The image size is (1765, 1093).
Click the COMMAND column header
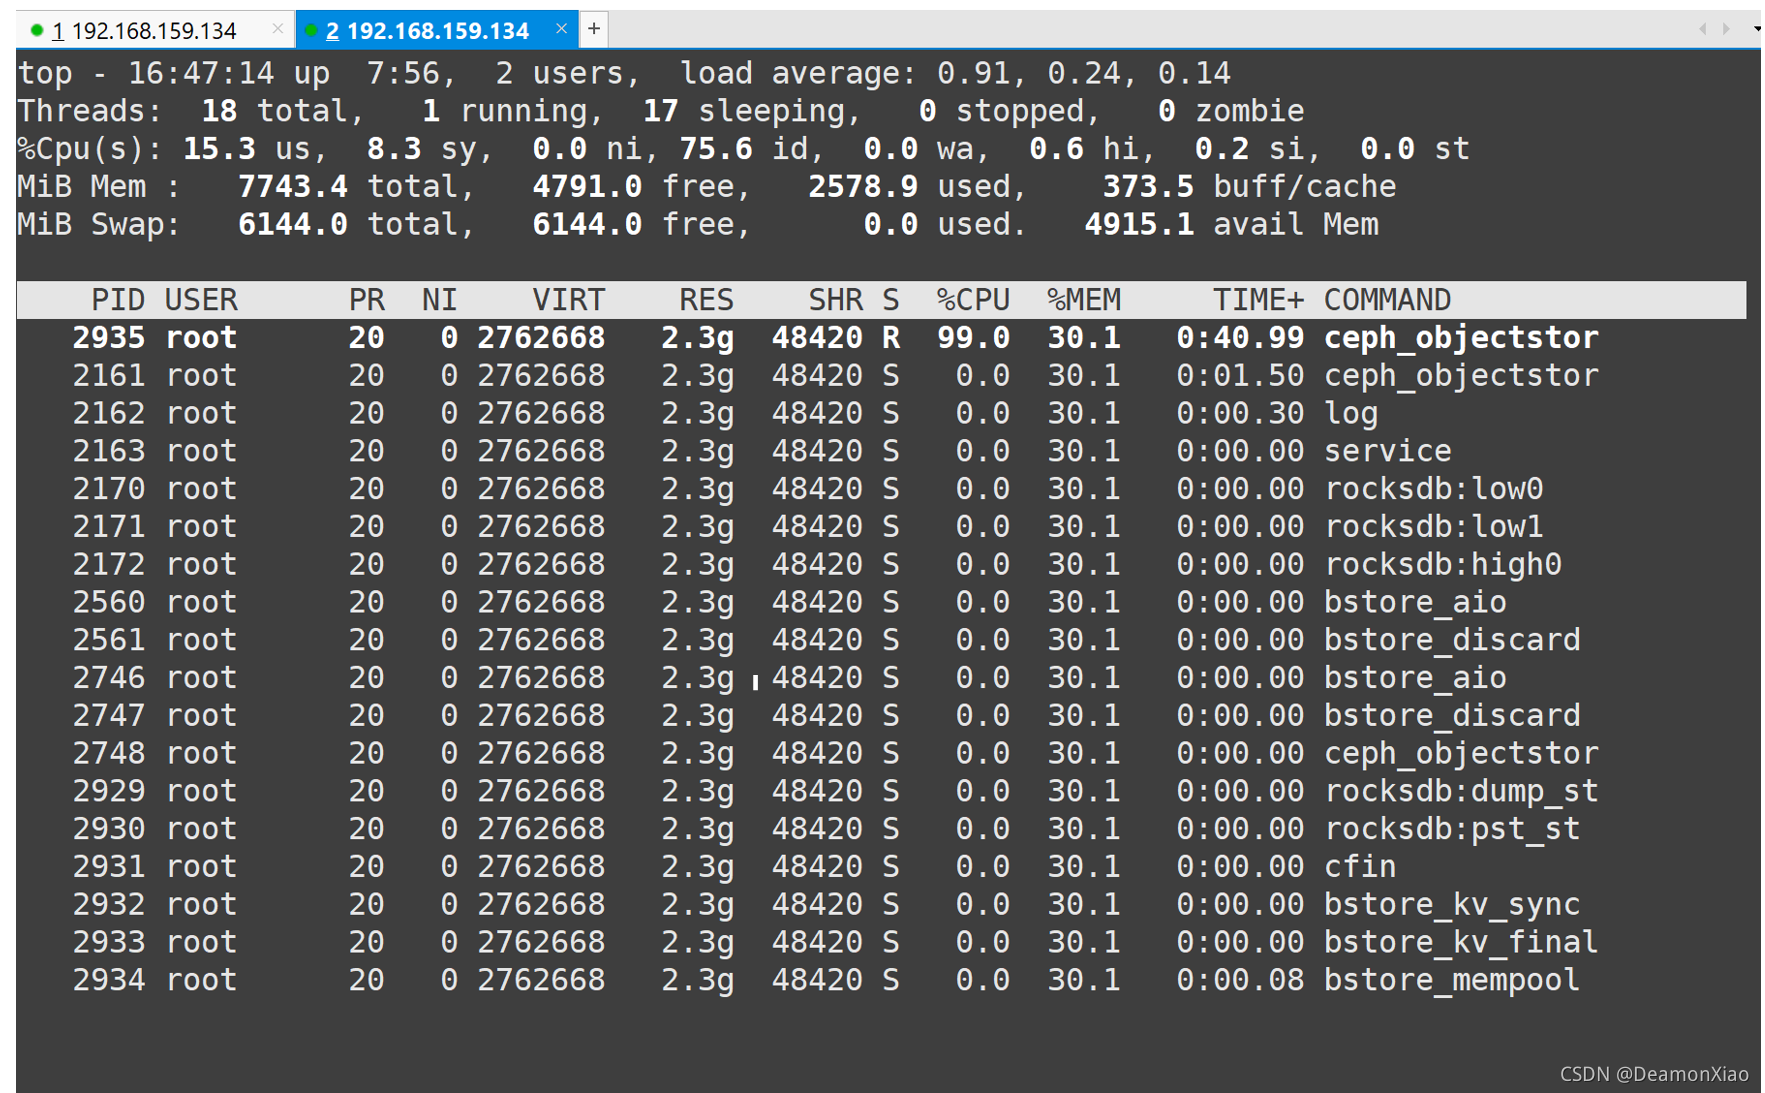tap(1387, 300)
